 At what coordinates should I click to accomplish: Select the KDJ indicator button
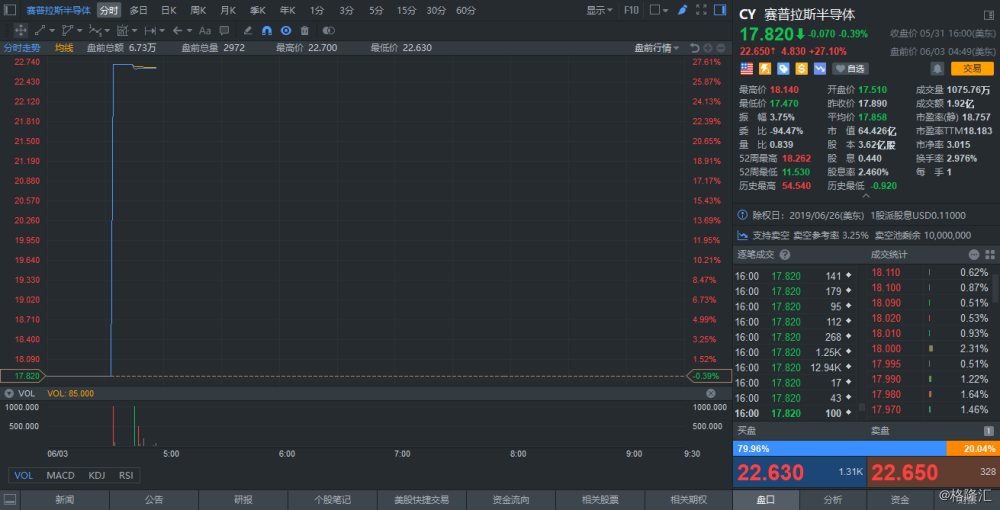(x=97, y=475)
